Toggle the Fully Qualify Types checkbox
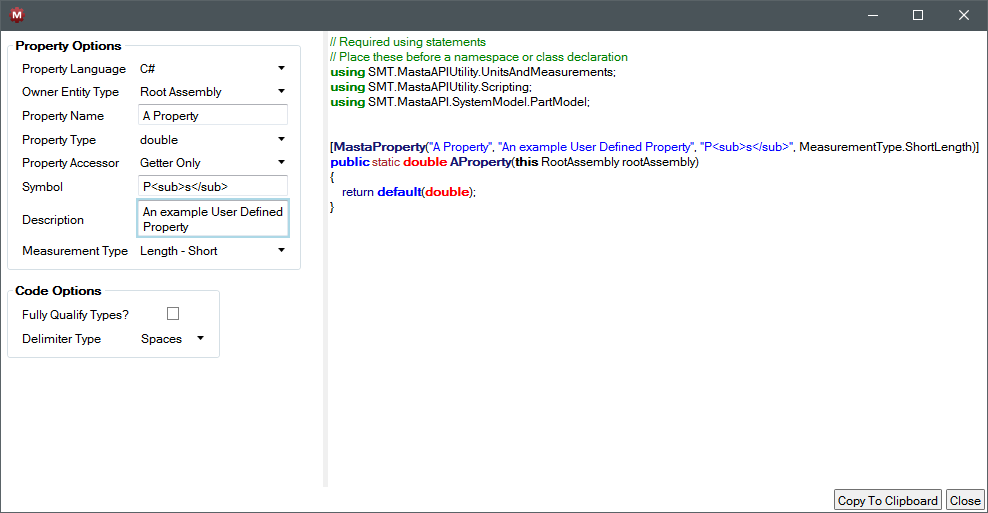988x513 pixels. point(173,314)
